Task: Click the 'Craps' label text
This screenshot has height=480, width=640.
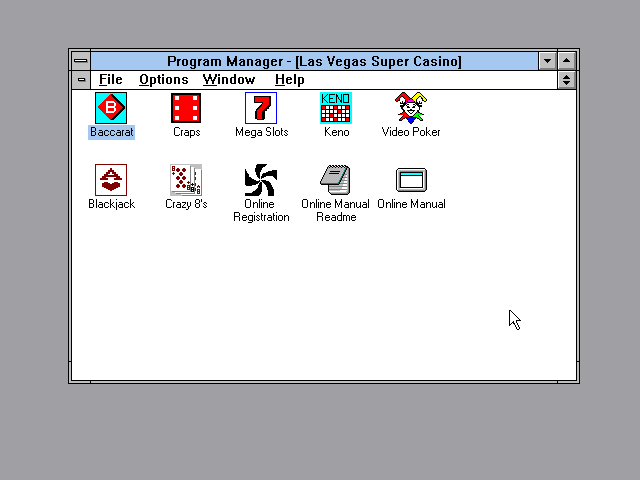Action: tap(187, 132)
